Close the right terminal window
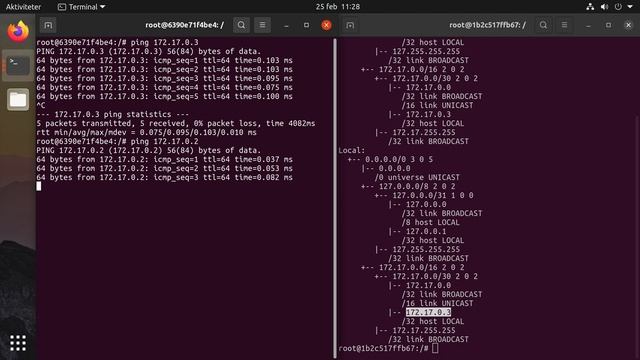Screen dimensions: 640x360 tap(628, 25)
